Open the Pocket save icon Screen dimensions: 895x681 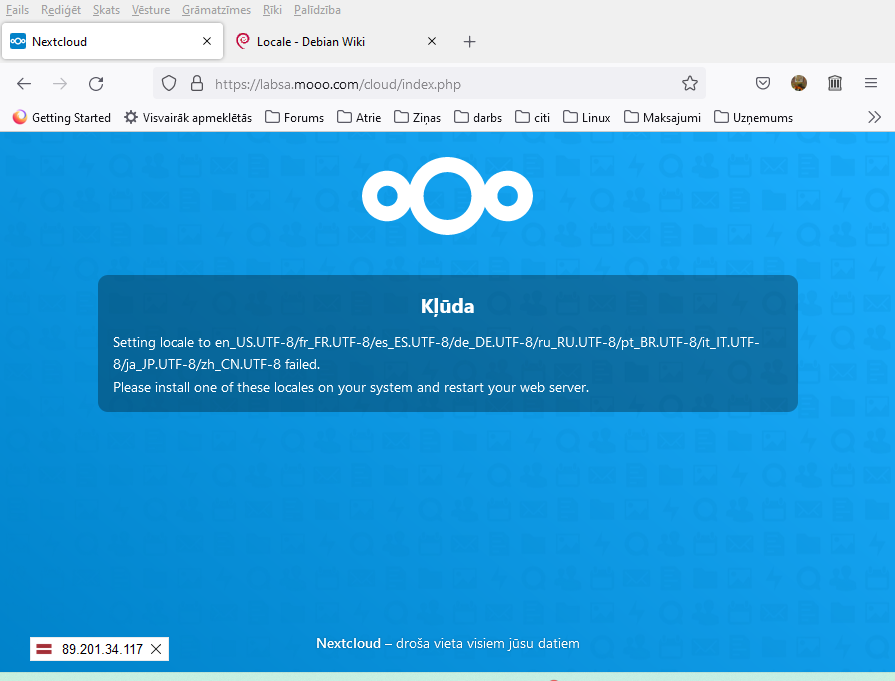coord(762,84)
